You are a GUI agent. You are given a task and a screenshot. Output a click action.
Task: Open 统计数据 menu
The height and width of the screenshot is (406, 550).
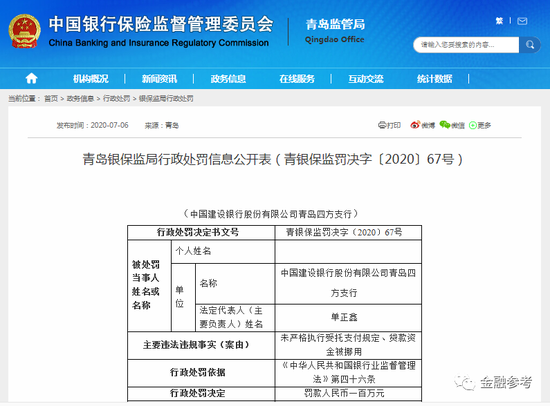[434, 79]
